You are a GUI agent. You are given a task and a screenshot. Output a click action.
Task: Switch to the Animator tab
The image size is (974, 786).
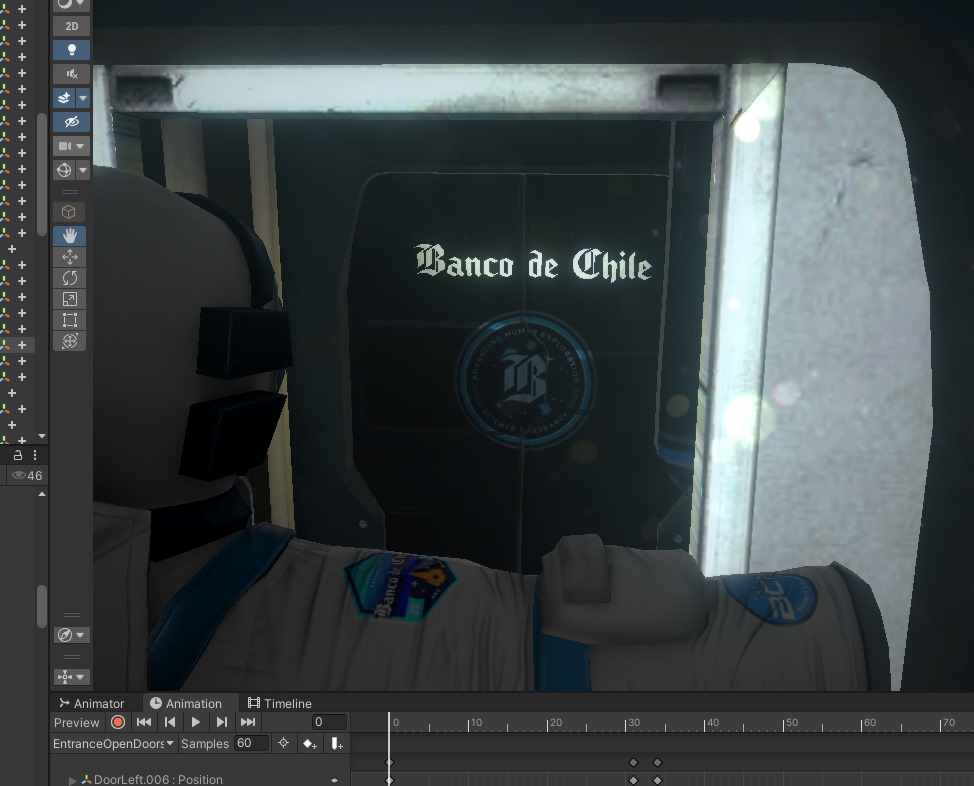(x=92, y=703)
